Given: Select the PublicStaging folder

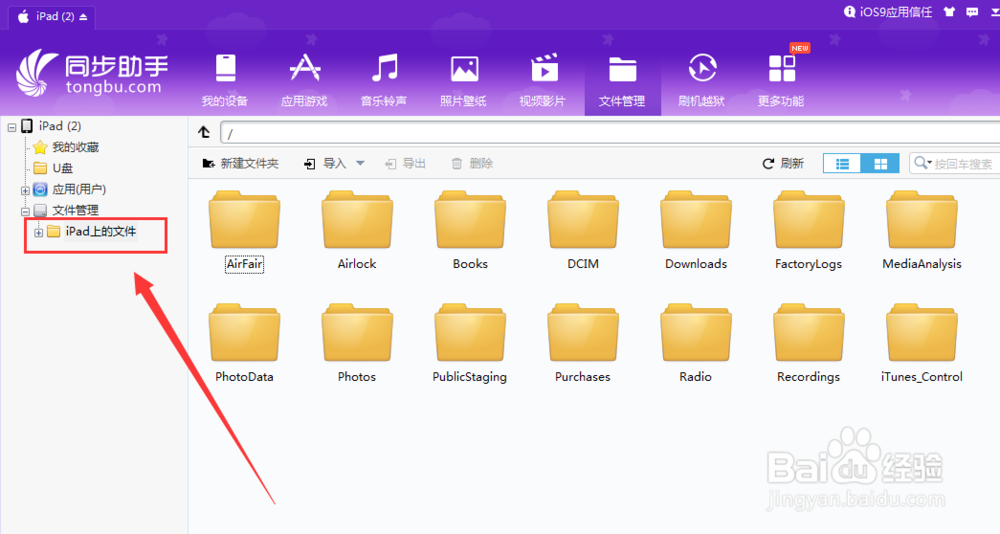Looking at the screenshot, I should (470, 344).
